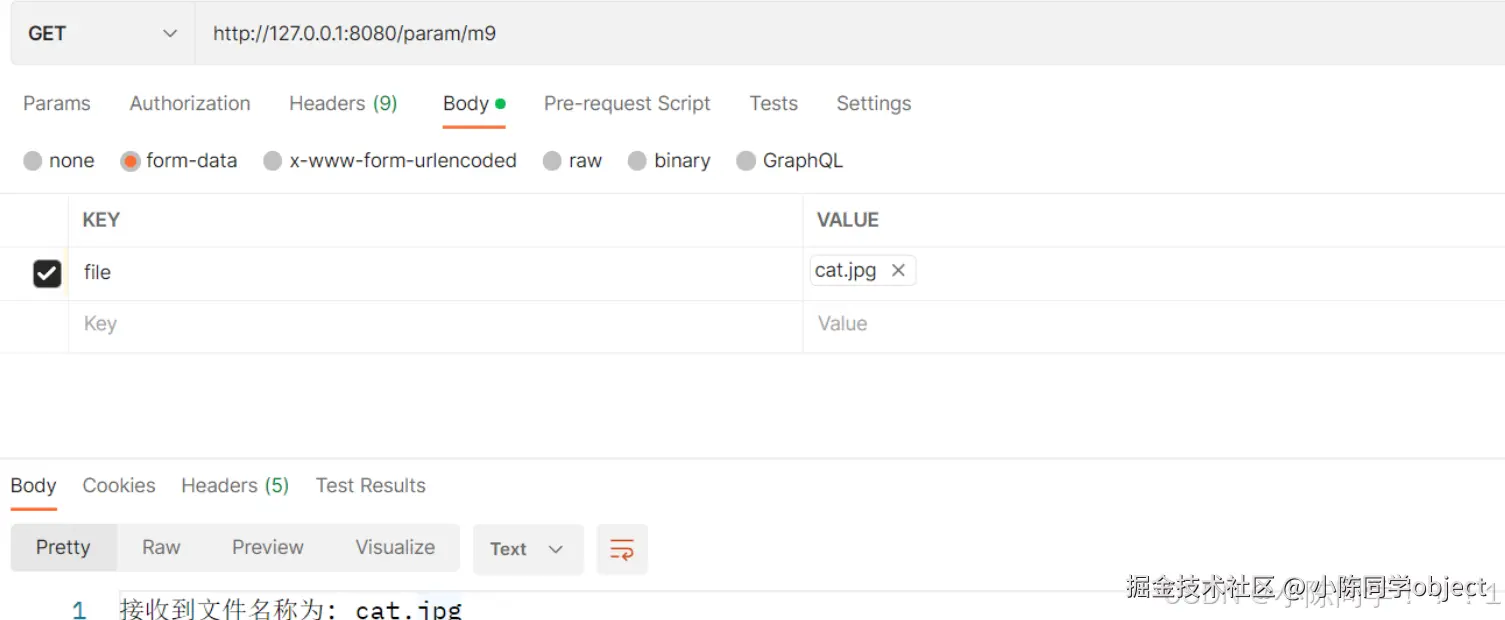Select the request Body tab

coord(474,103)
